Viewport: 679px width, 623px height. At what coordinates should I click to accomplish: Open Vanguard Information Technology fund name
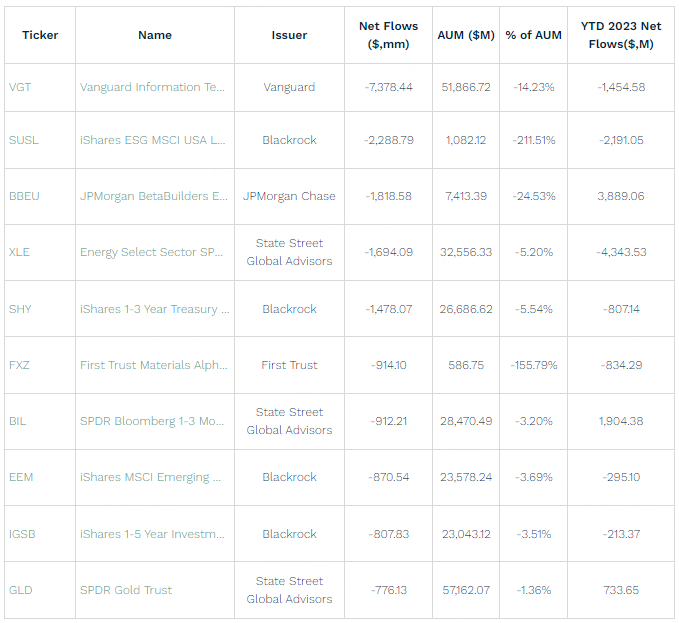(x=152, y=87)
